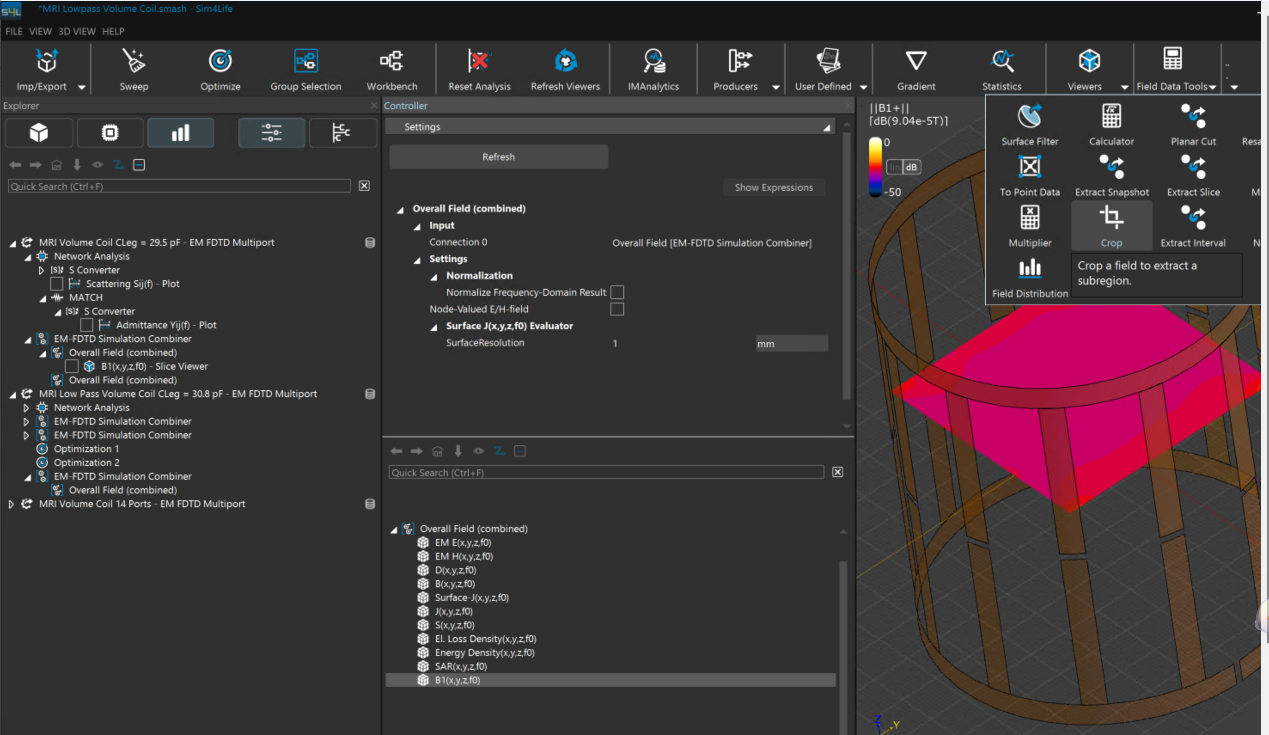Enable Normalize Frequency-Domain Result checkbox

tap(617, 292)
